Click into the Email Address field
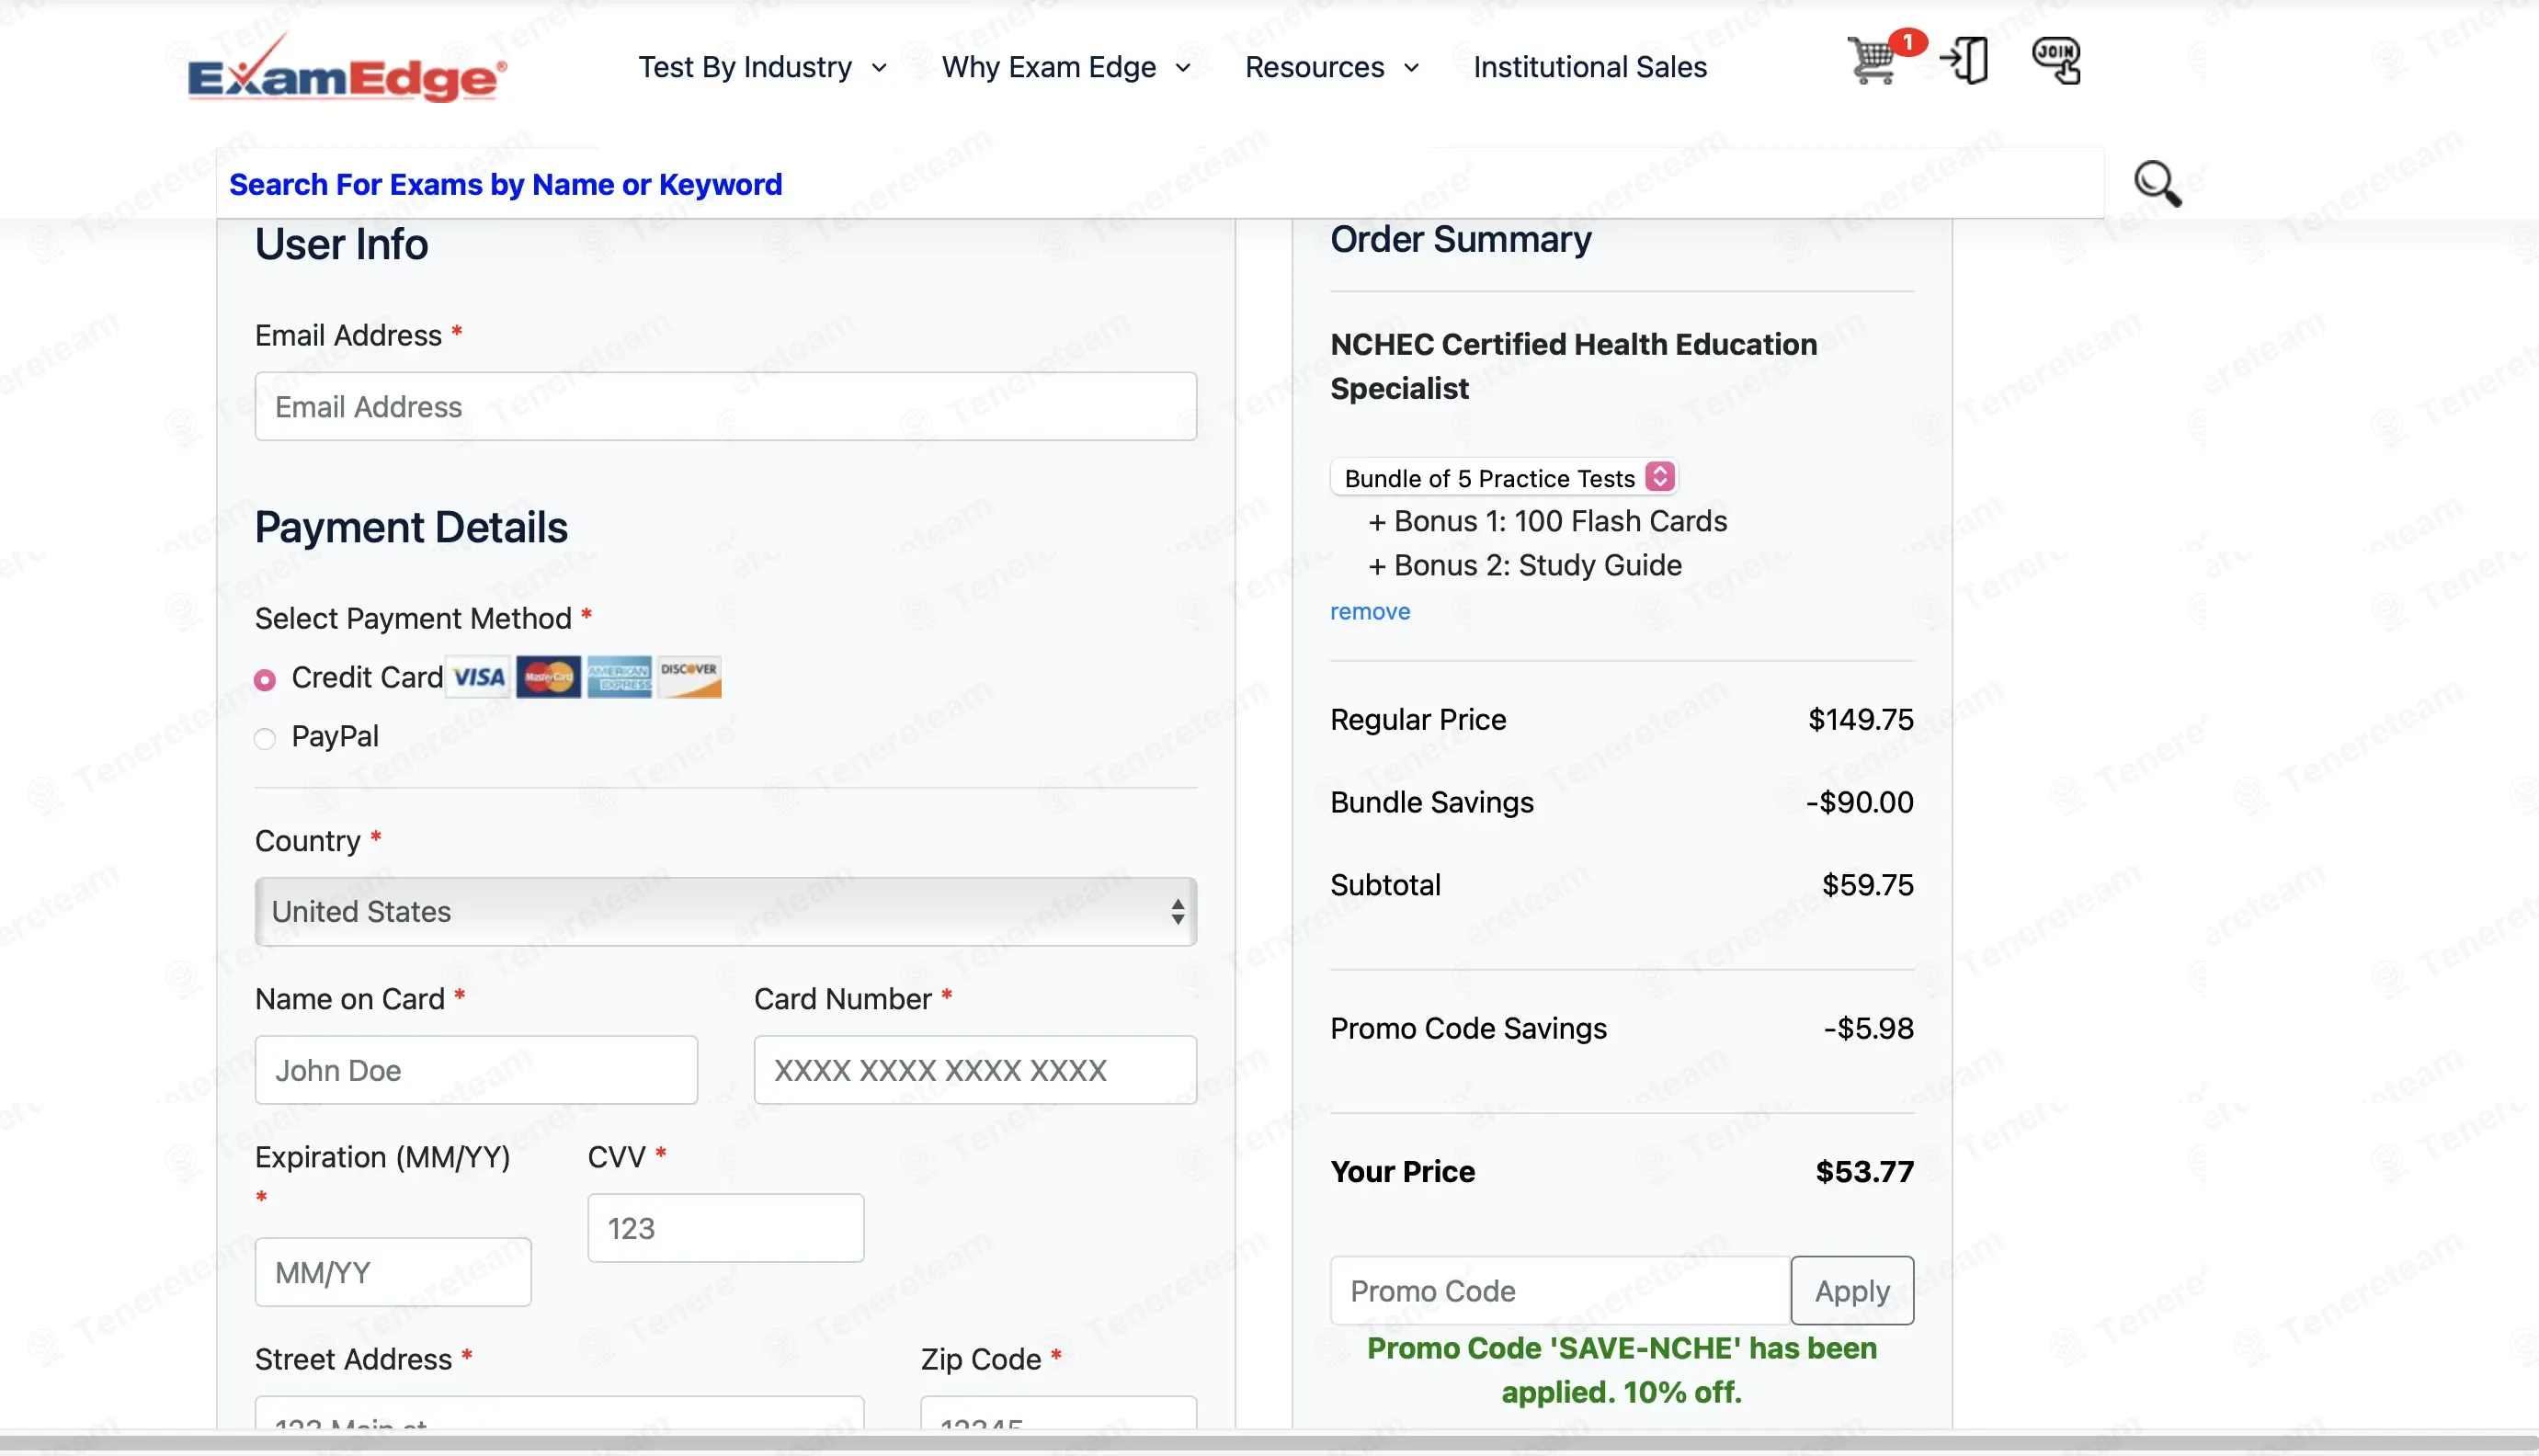 click(725, 407)
